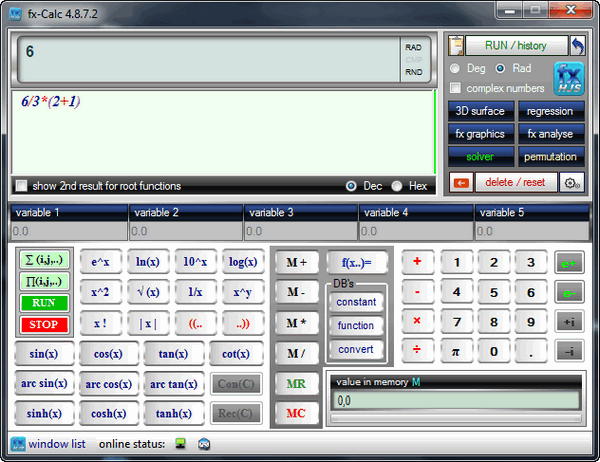Click the clipboard paste icon
Image resolution: width=600 pixels, height=462 pixels.
pyautogui.click(x=456, y=46)
